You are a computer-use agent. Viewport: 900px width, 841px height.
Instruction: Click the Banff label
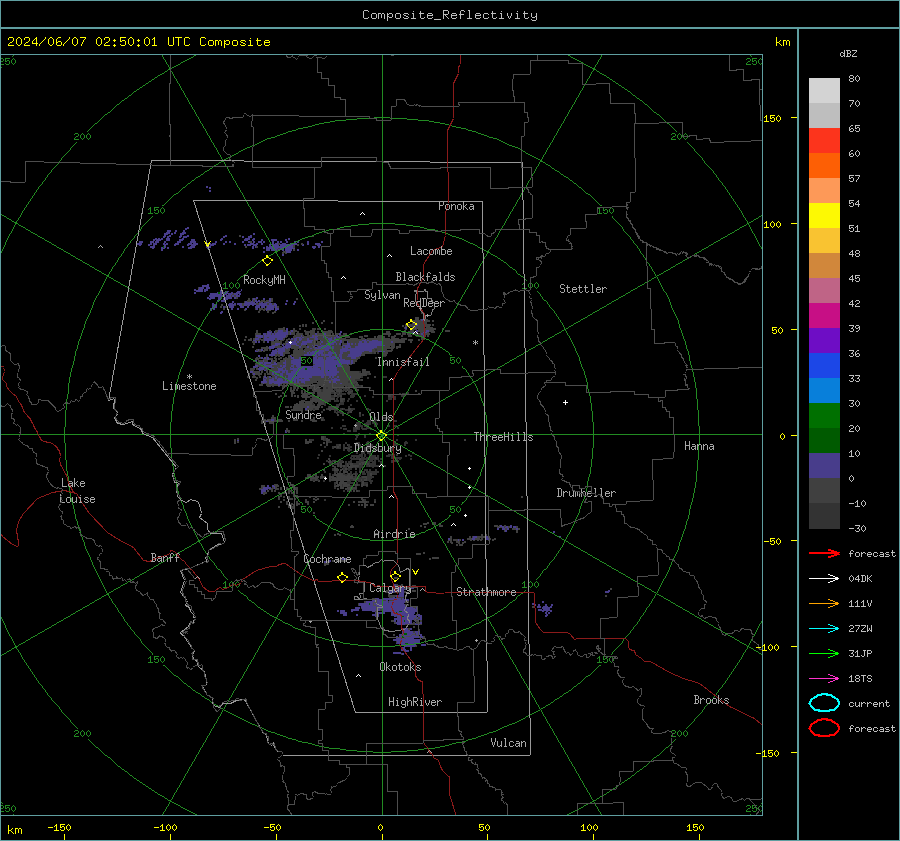pos(165,558)
